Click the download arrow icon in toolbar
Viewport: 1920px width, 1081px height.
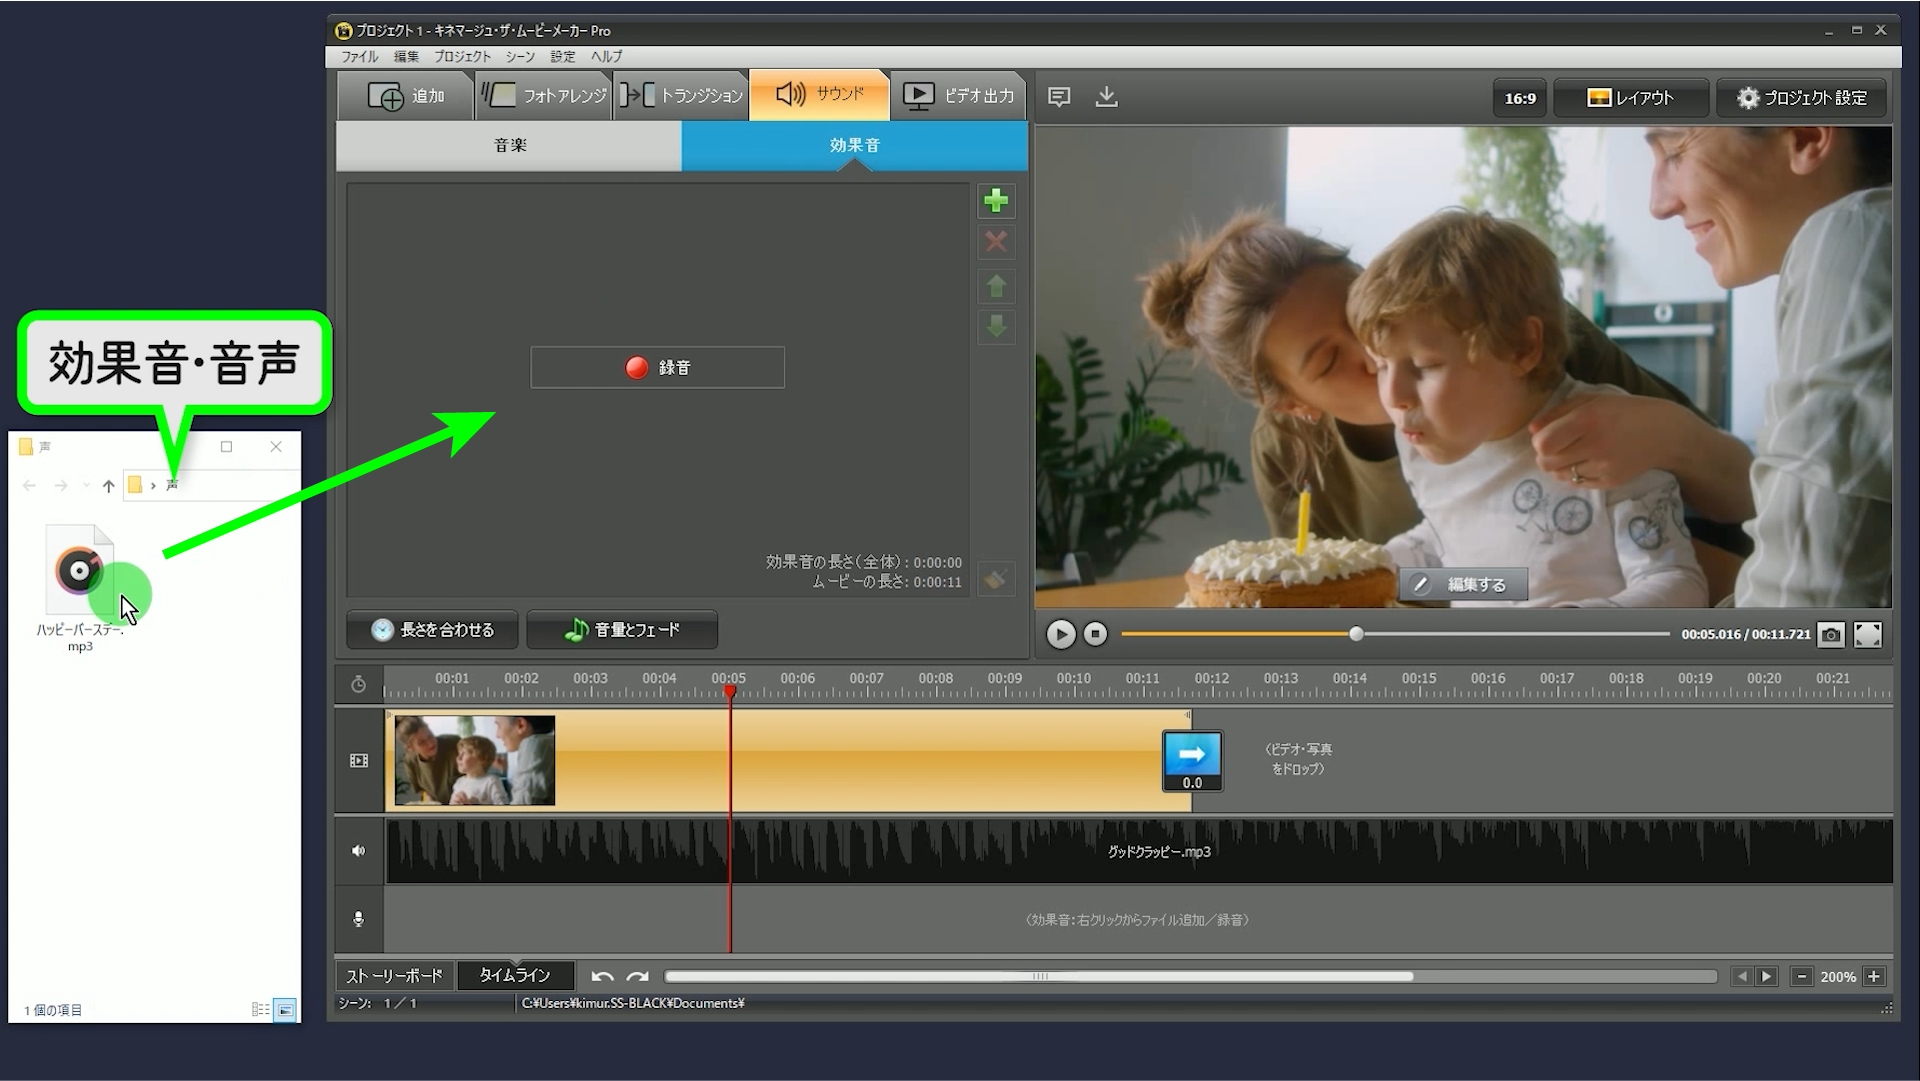[1106, 97]
